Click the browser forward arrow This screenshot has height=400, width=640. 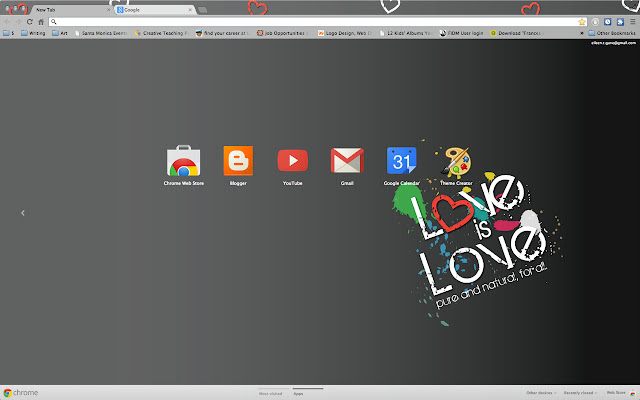(18, 22)
